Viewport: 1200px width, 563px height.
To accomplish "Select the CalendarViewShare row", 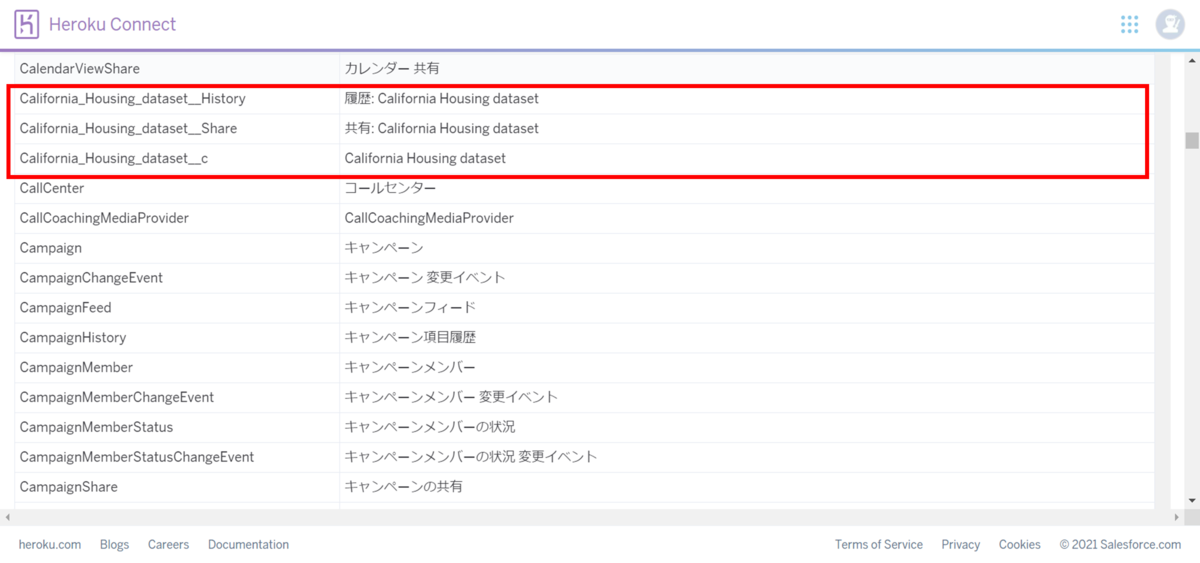I will tap(584, 69).
